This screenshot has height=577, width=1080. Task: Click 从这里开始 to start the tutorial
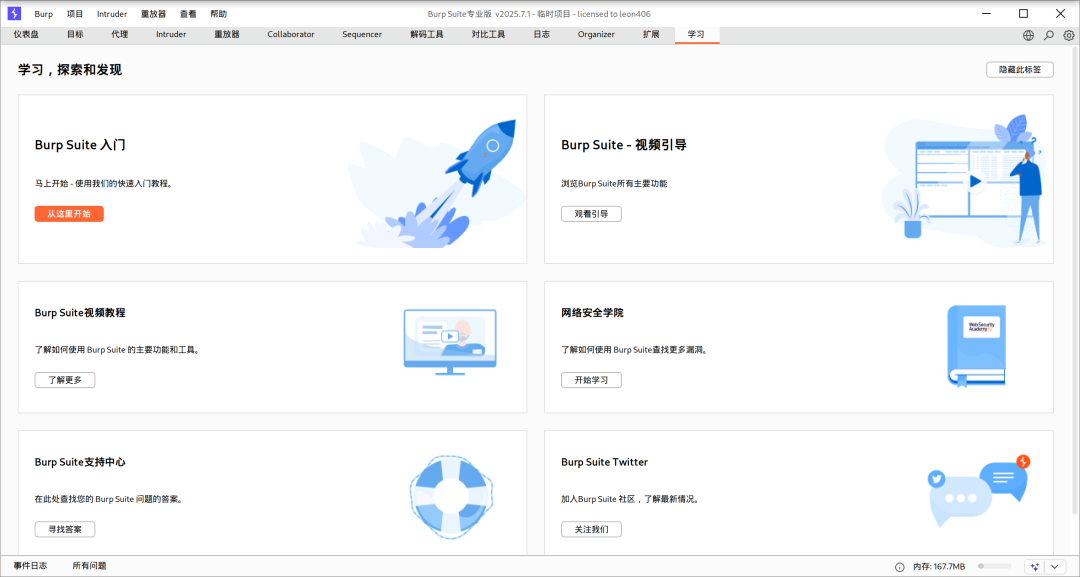pyautogui.click(x=68, y=213)
